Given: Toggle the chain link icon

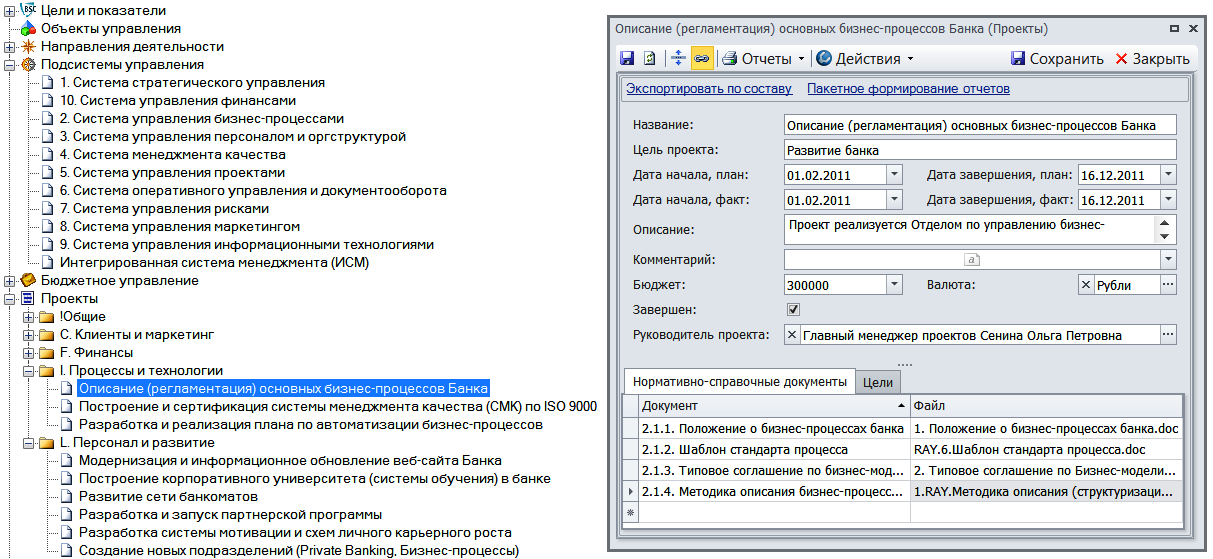Looking at the screenshot, I should [701, 58].
